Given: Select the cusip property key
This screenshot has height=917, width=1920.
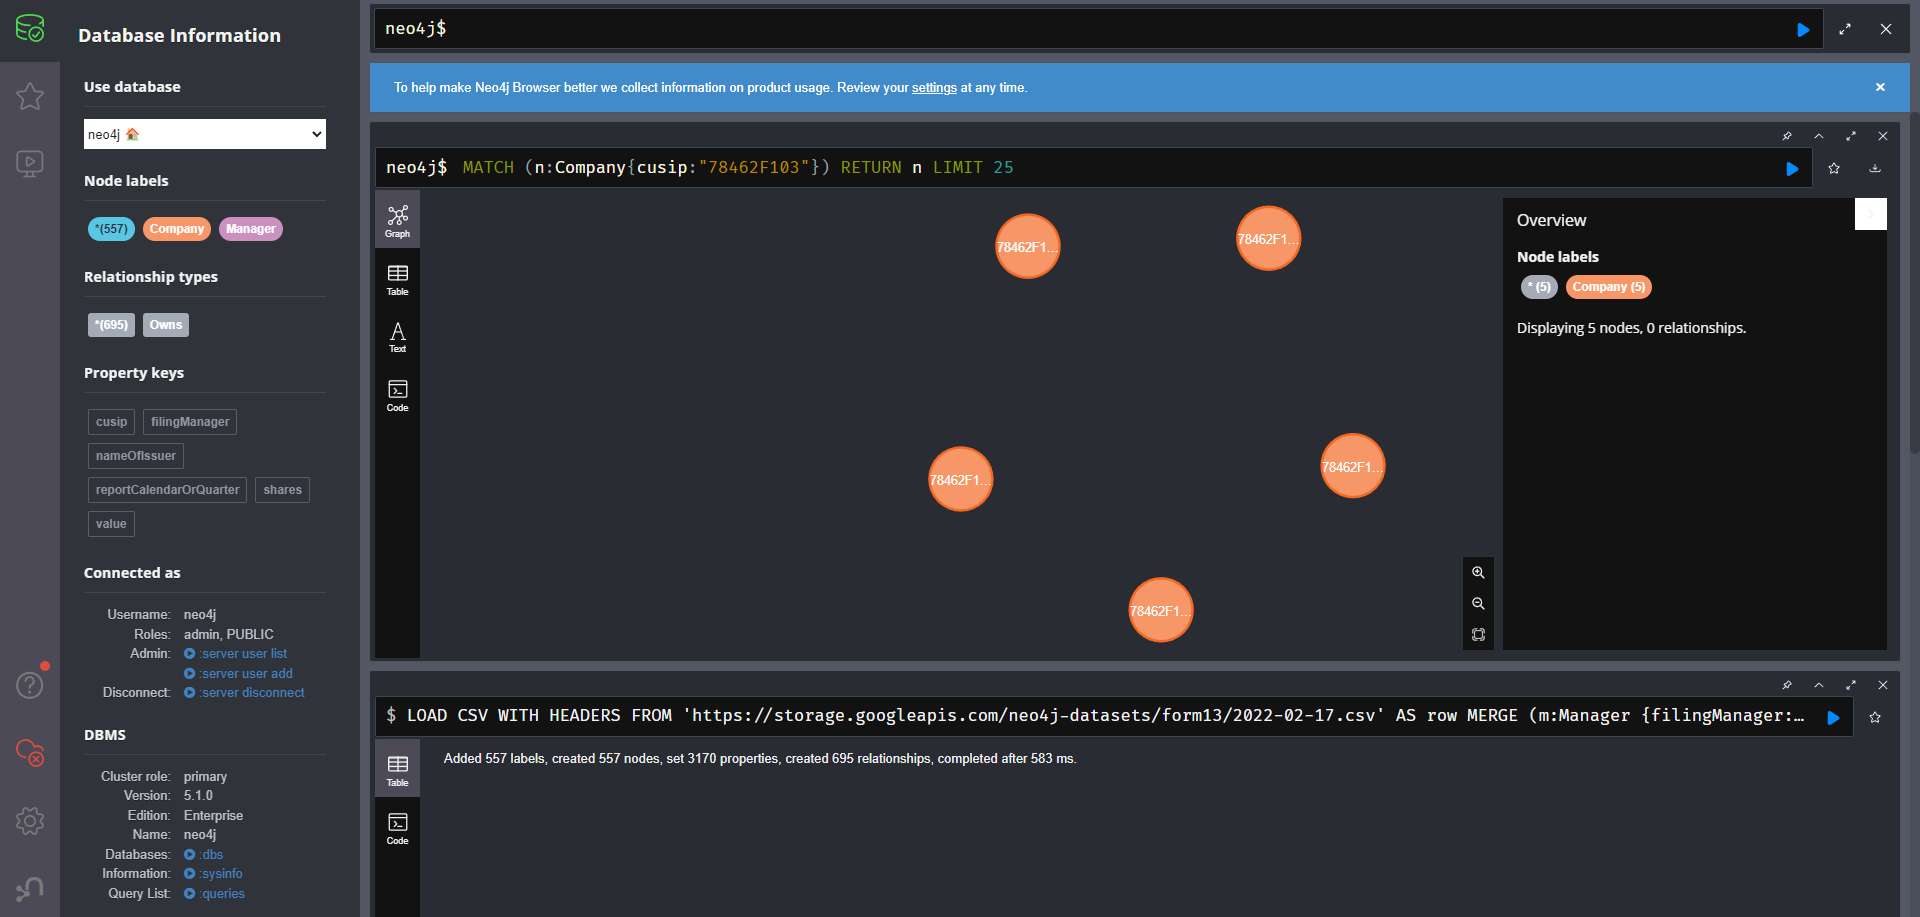Looking at the screenshot, I should [x=111, y=422].
